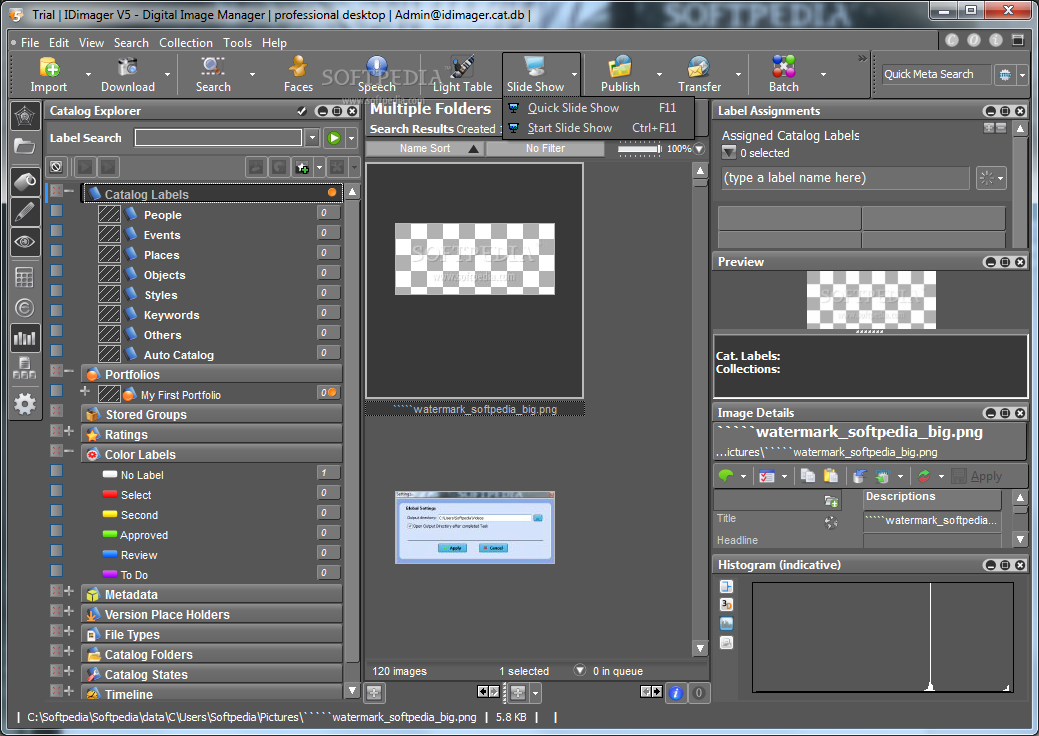The width and height of the screenshot is (1039, 736).
Task: Click the star pentagon sidebar icon
Action: tap(25, 117)
